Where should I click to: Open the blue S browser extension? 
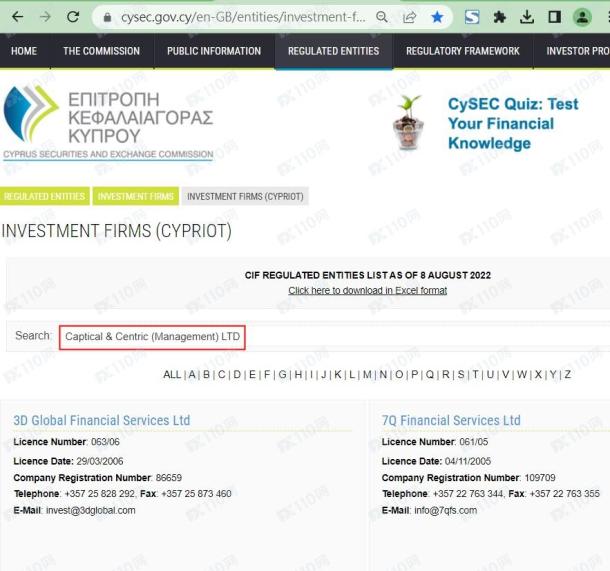[x=472, y=17]
